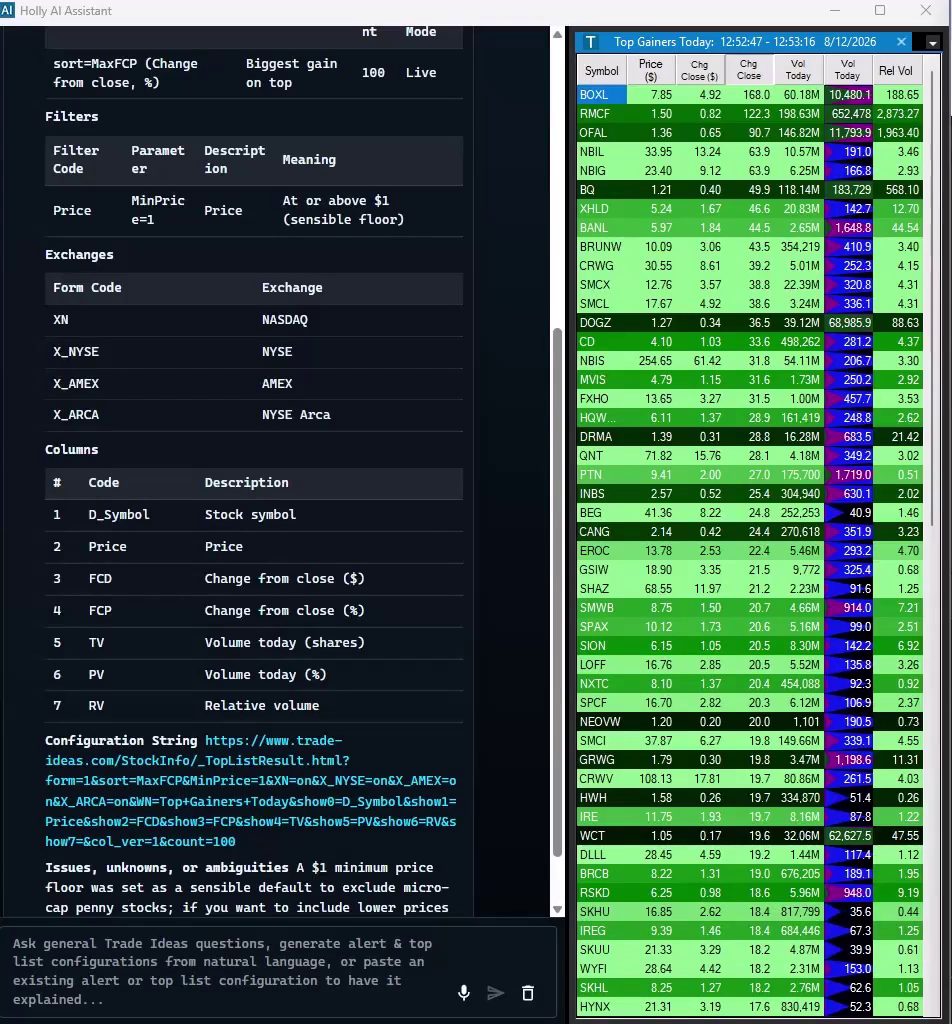952x1024 pixels.
Task: Click the Filters section heading
Action: click(x=72, y=117)
